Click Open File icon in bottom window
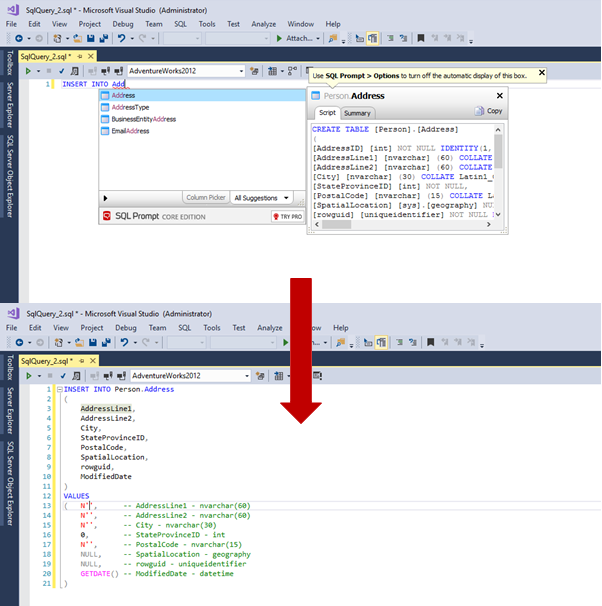 pyautogui.click(x=80, y=342)
